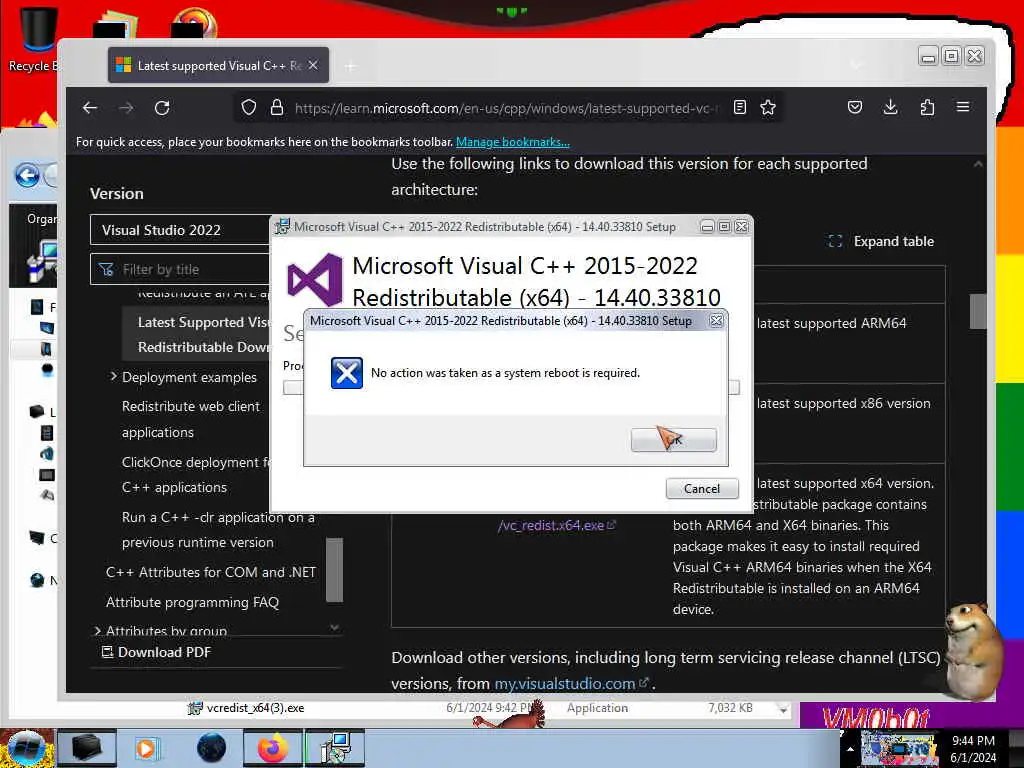Click the Visual Studio purple logo

pyautogui.click(x=315, y=280)
